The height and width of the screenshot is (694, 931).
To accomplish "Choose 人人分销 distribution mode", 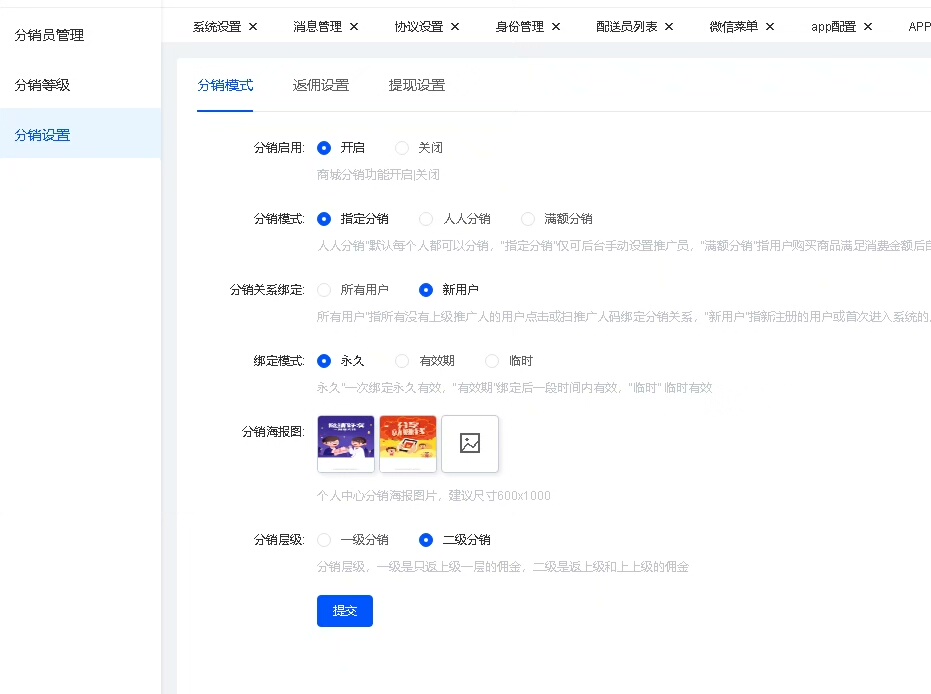I will tap(426, 219).
